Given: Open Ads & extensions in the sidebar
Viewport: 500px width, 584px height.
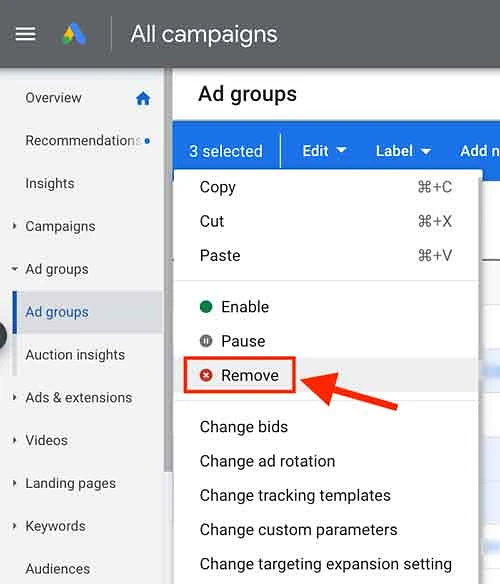Looking at the screenshot, I should click(x=79, y=397).
